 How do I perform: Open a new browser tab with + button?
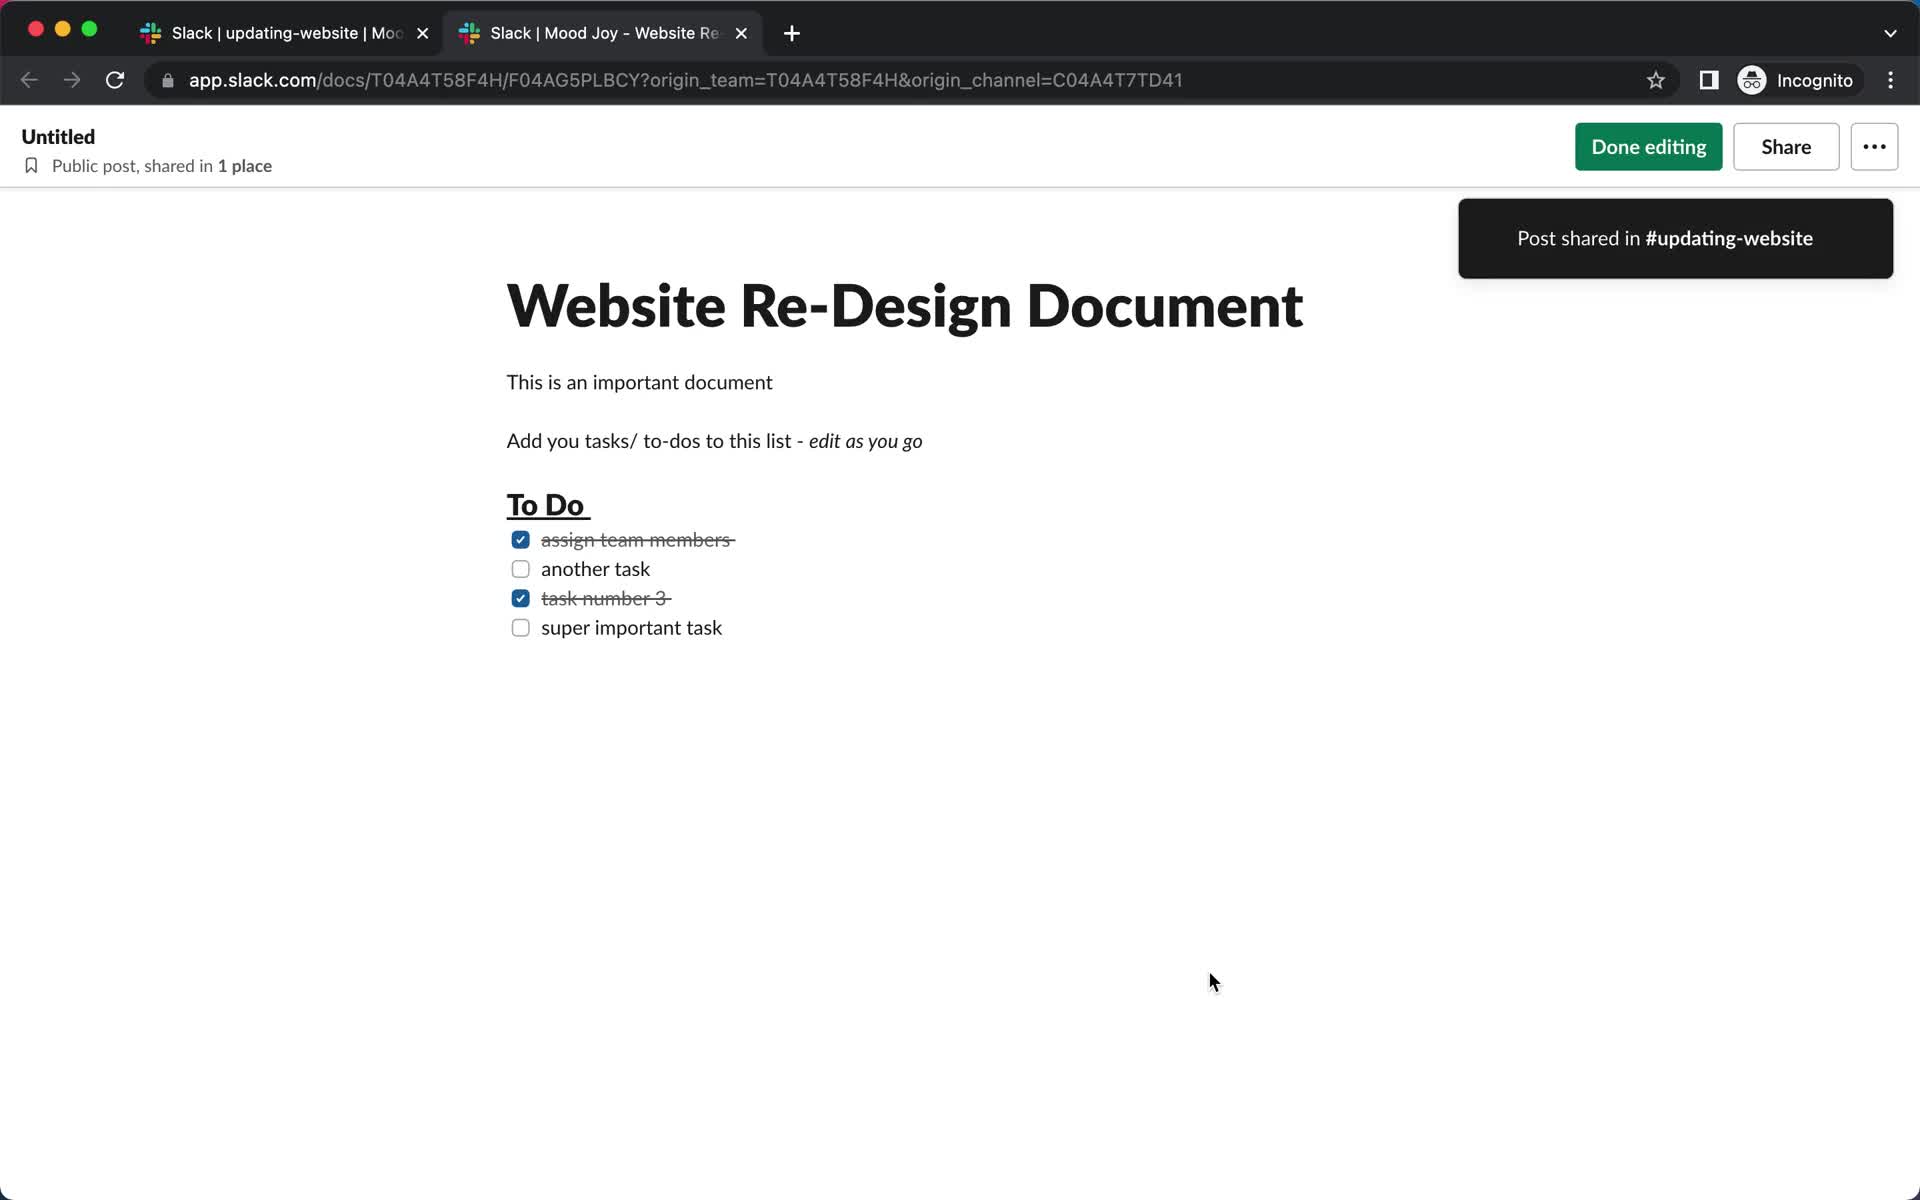pos(791,32)
